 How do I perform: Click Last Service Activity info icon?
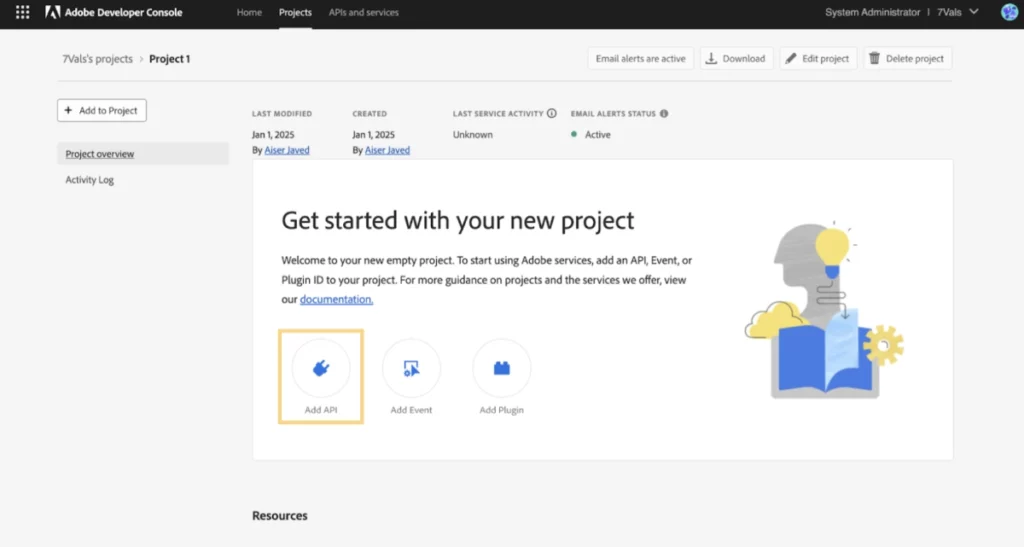[x=552, y=114]
